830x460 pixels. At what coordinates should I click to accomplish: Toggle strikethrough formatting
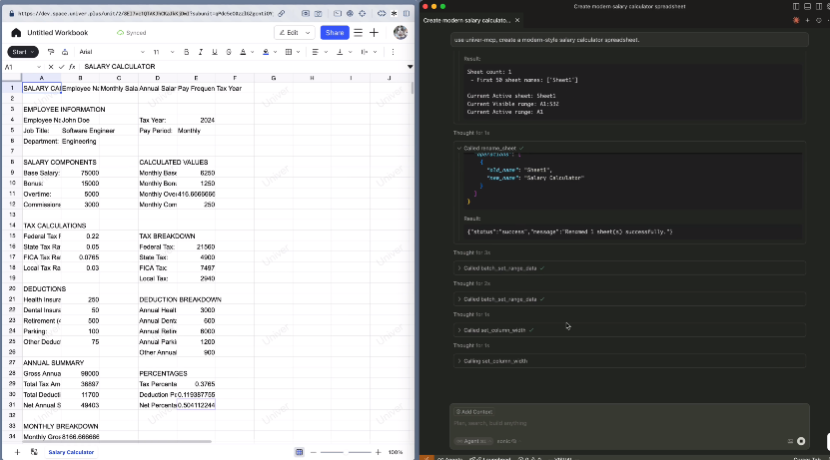(229, 52)
